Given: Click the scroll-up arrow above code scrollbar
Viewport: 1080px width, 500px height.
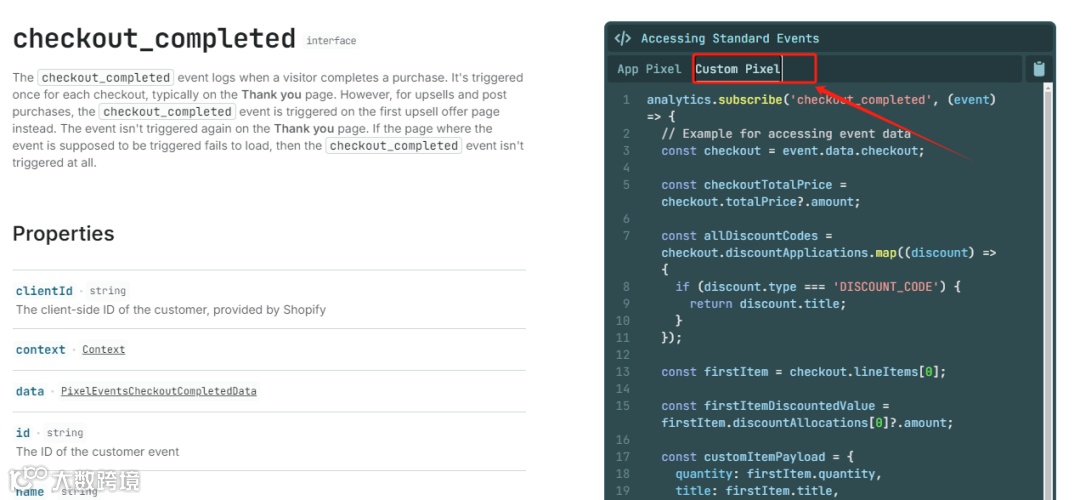Looking at the screenshot, I should pos(1049,89).
